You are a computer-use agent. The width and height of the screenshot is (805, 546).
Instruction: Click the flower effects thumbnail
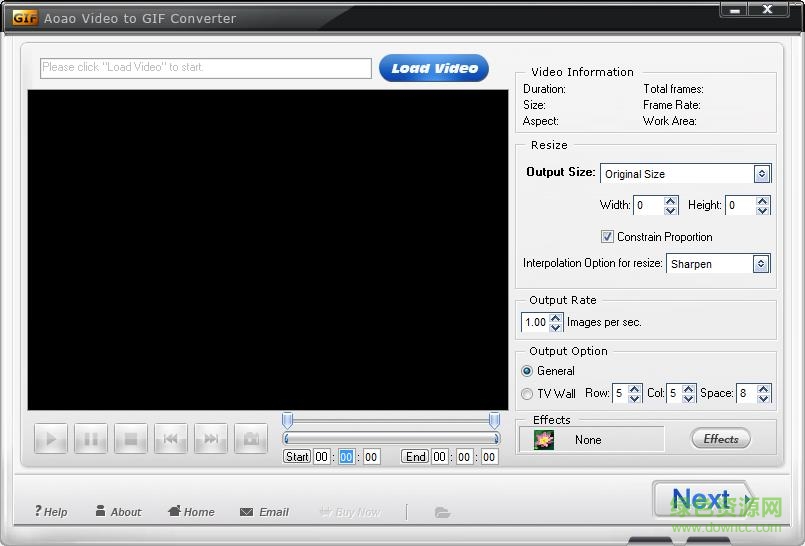(544, 440)
